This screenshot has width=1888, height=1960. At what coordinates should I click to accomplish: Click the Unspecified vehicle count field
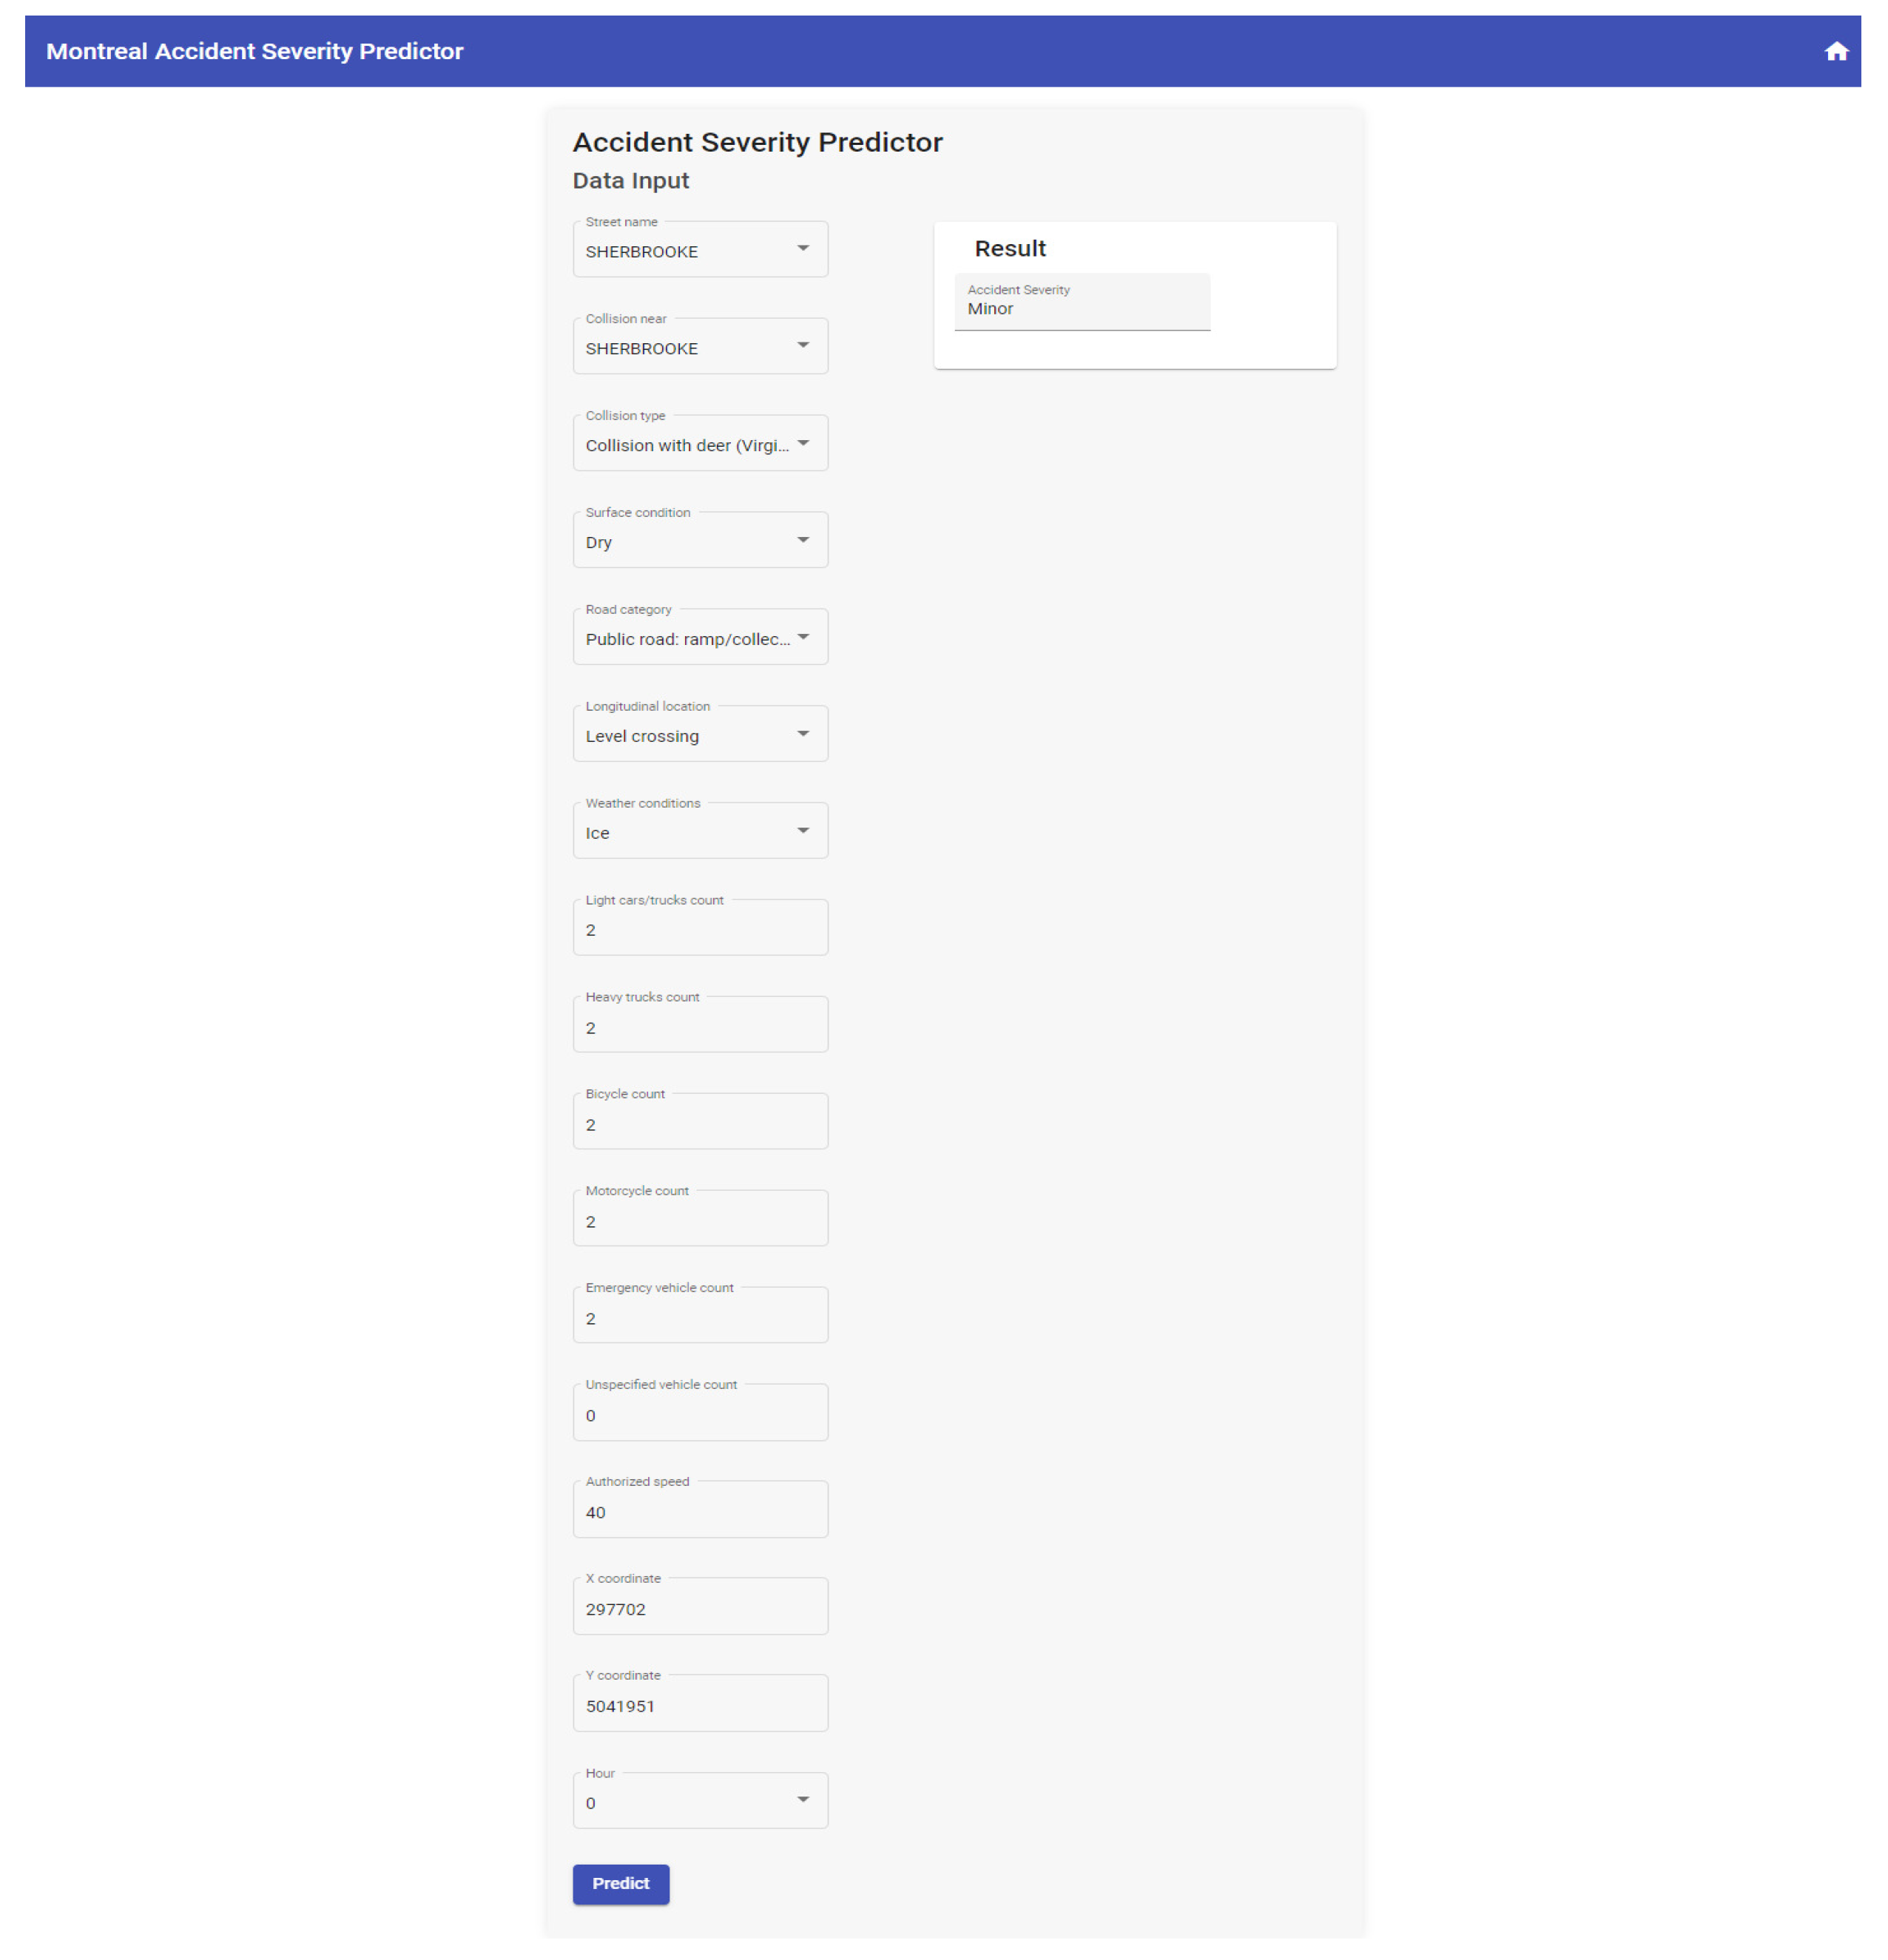point(700,1414)
